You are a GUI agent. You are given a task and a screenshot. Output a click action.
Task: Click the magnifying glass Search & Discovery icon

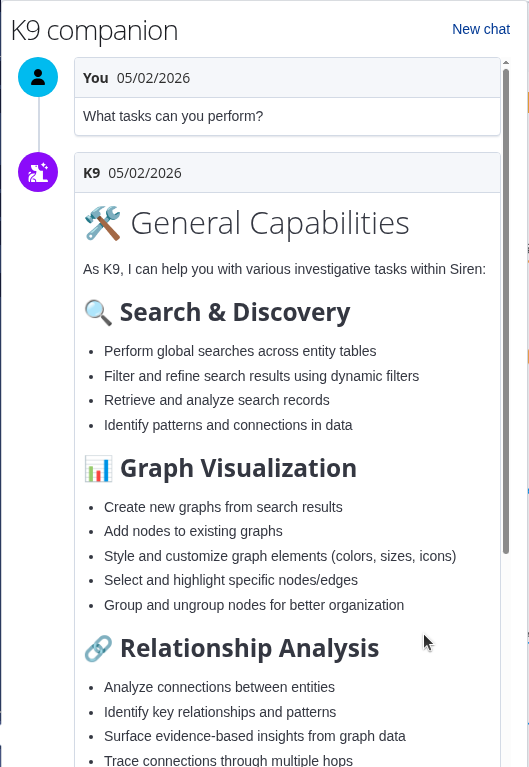pyautogui.click(x=98, y=313)
